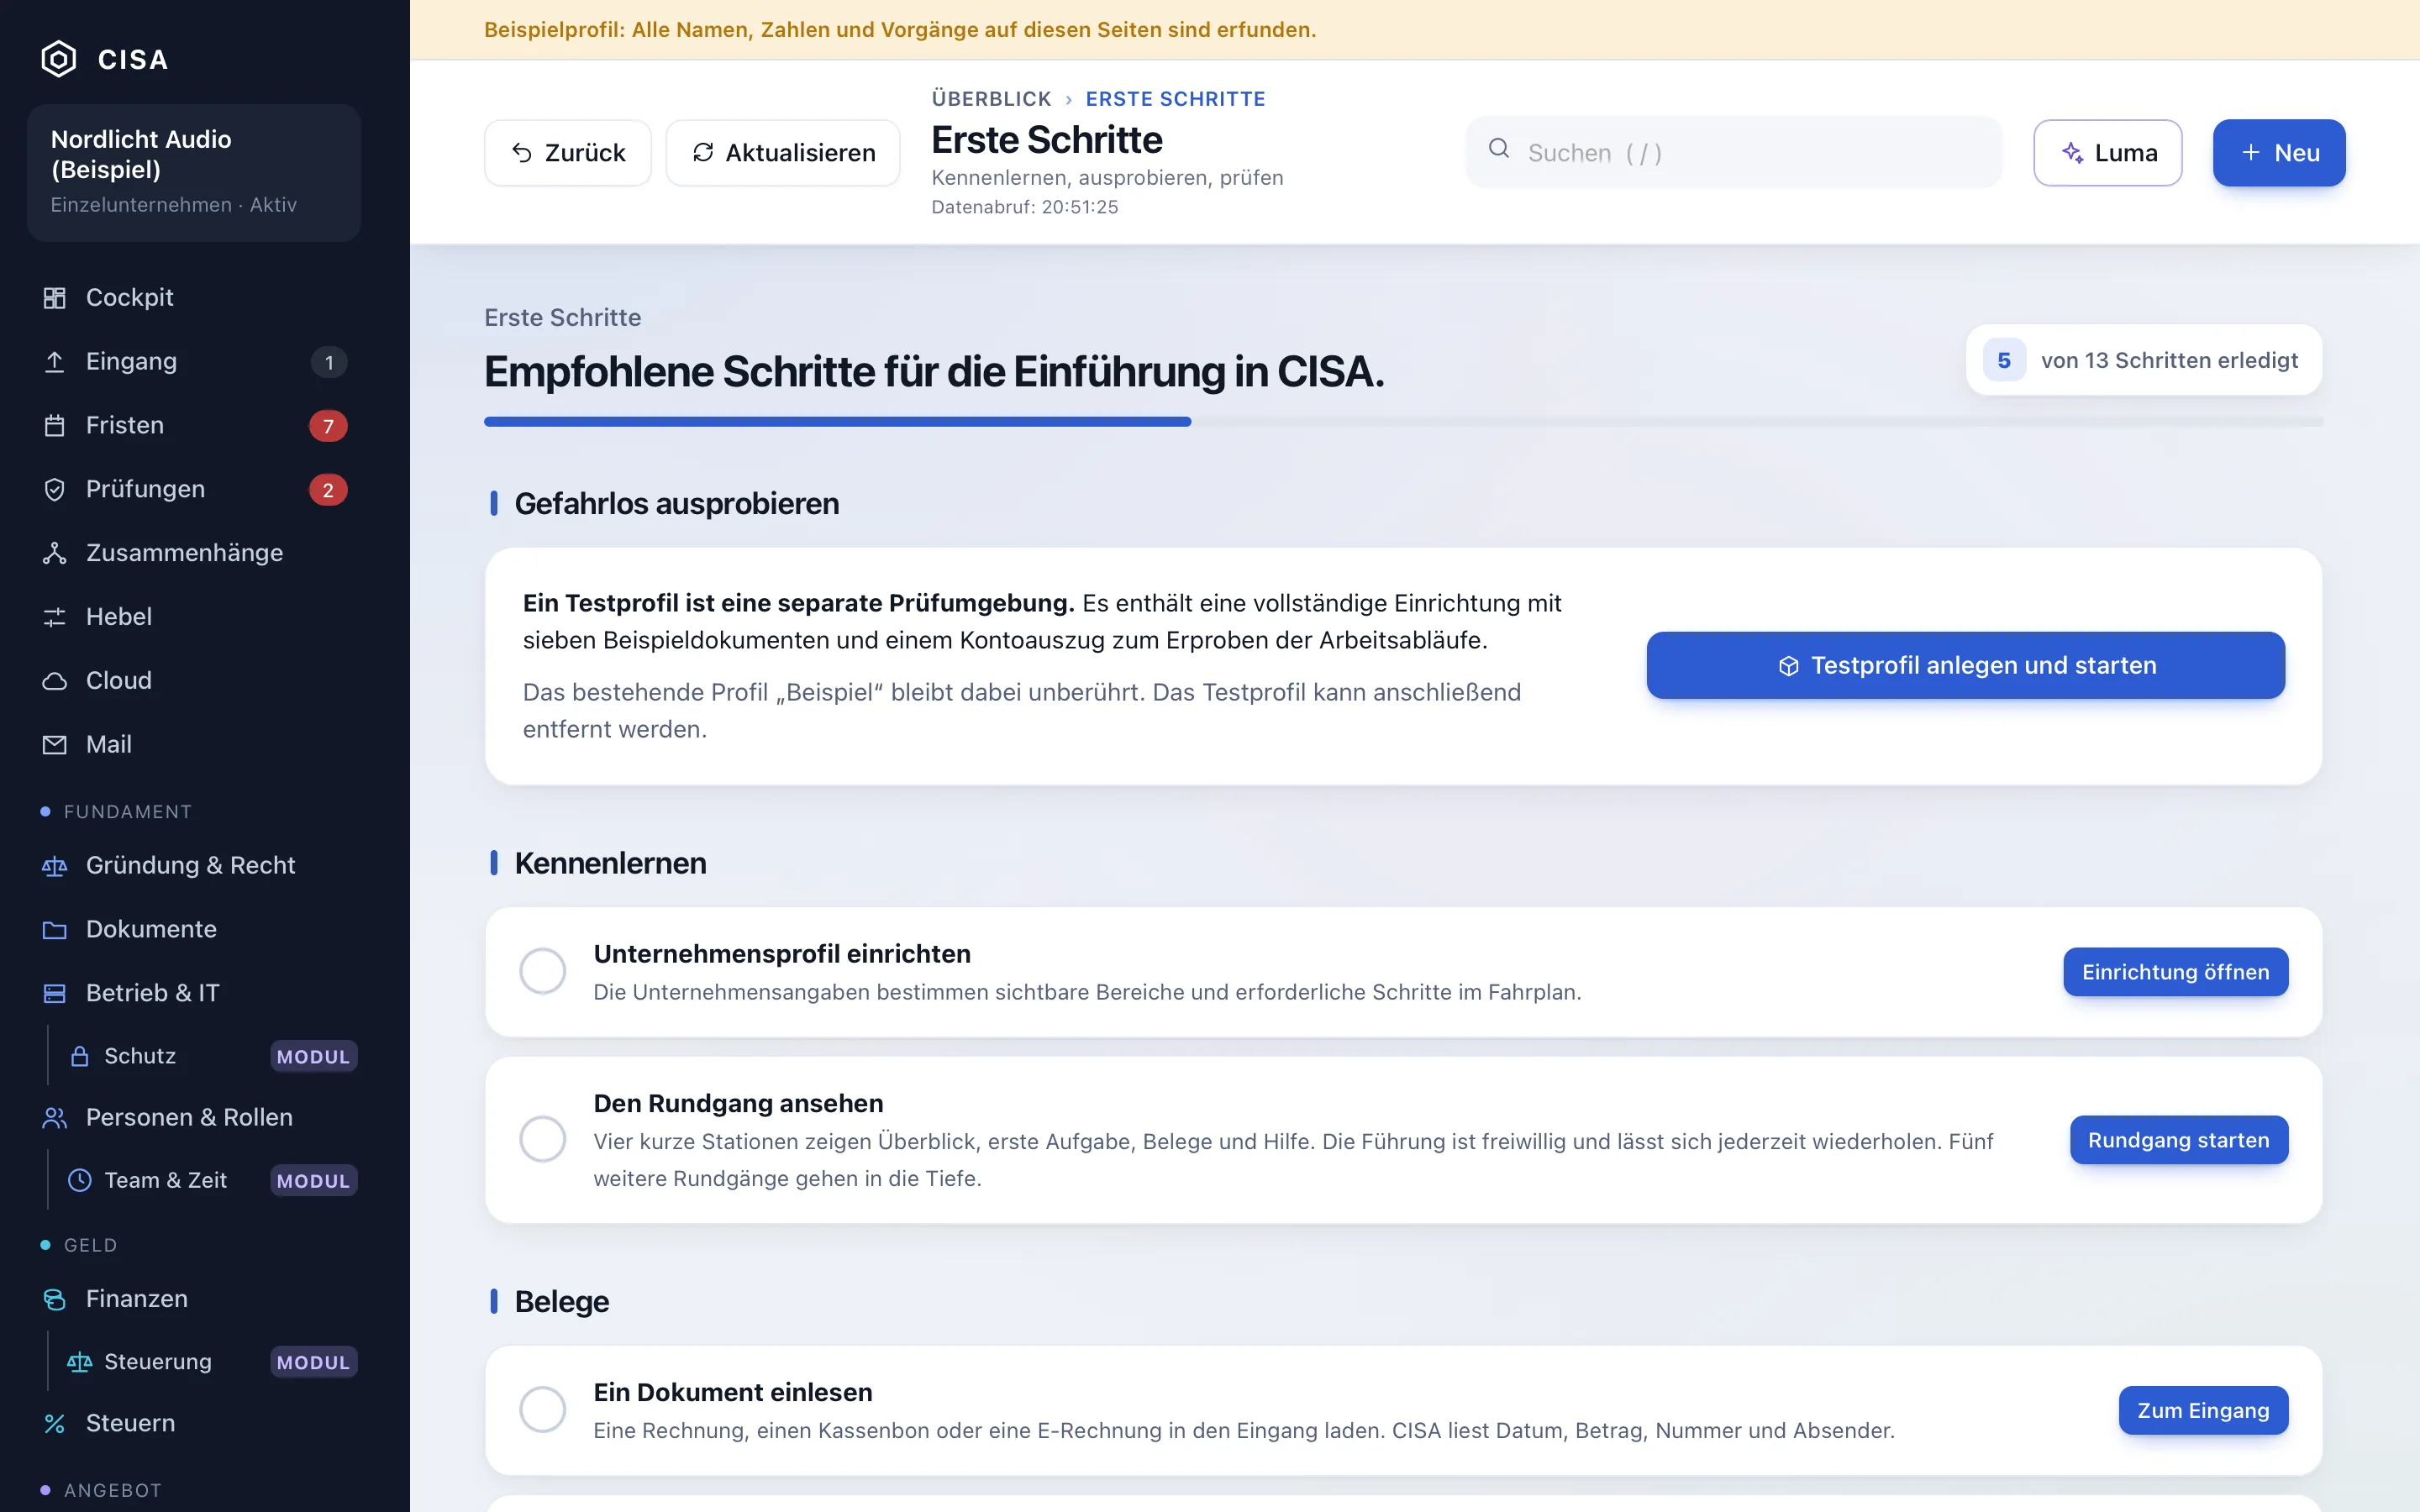Mark Unternehmensprofil einrichten as done
The width and height of the screenshot is (2420, 1512).
coord(543,971)
